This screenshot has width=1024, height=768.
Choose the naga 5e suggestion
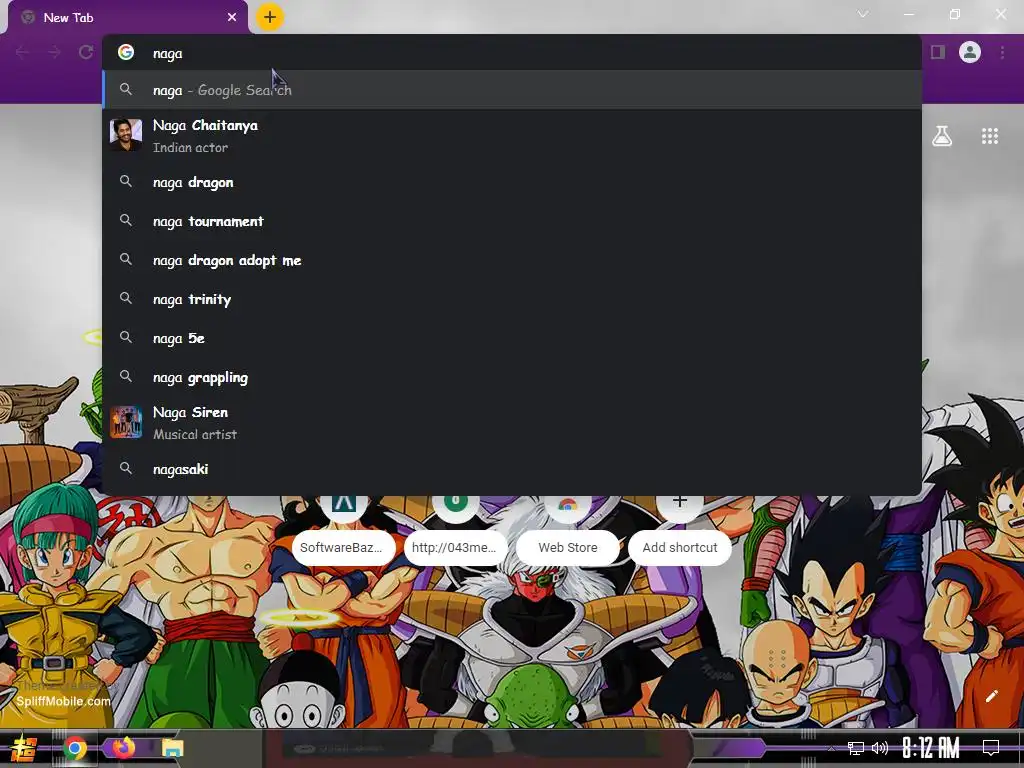click(x=512, y=338)
